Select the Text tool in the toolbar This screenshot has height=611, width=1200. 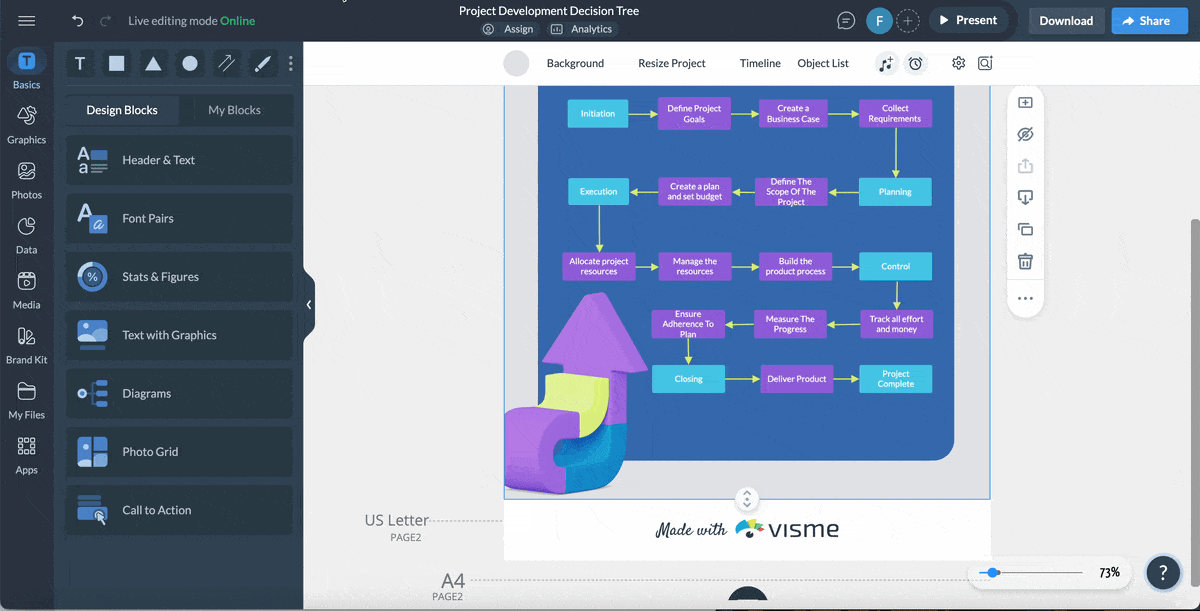80,64
